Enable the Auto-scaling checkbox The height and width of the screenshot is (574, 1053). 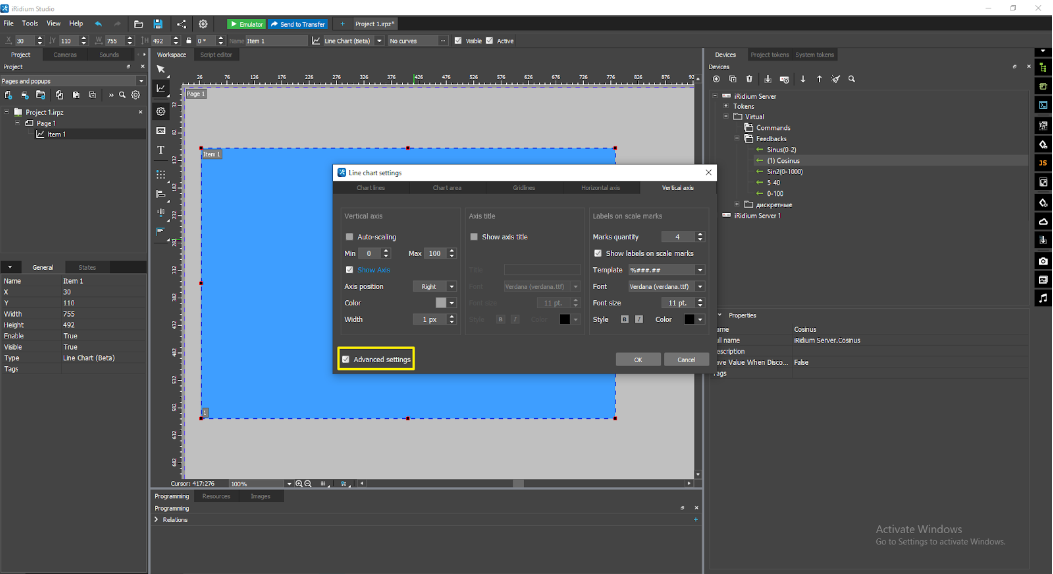(x=349, y=237)
